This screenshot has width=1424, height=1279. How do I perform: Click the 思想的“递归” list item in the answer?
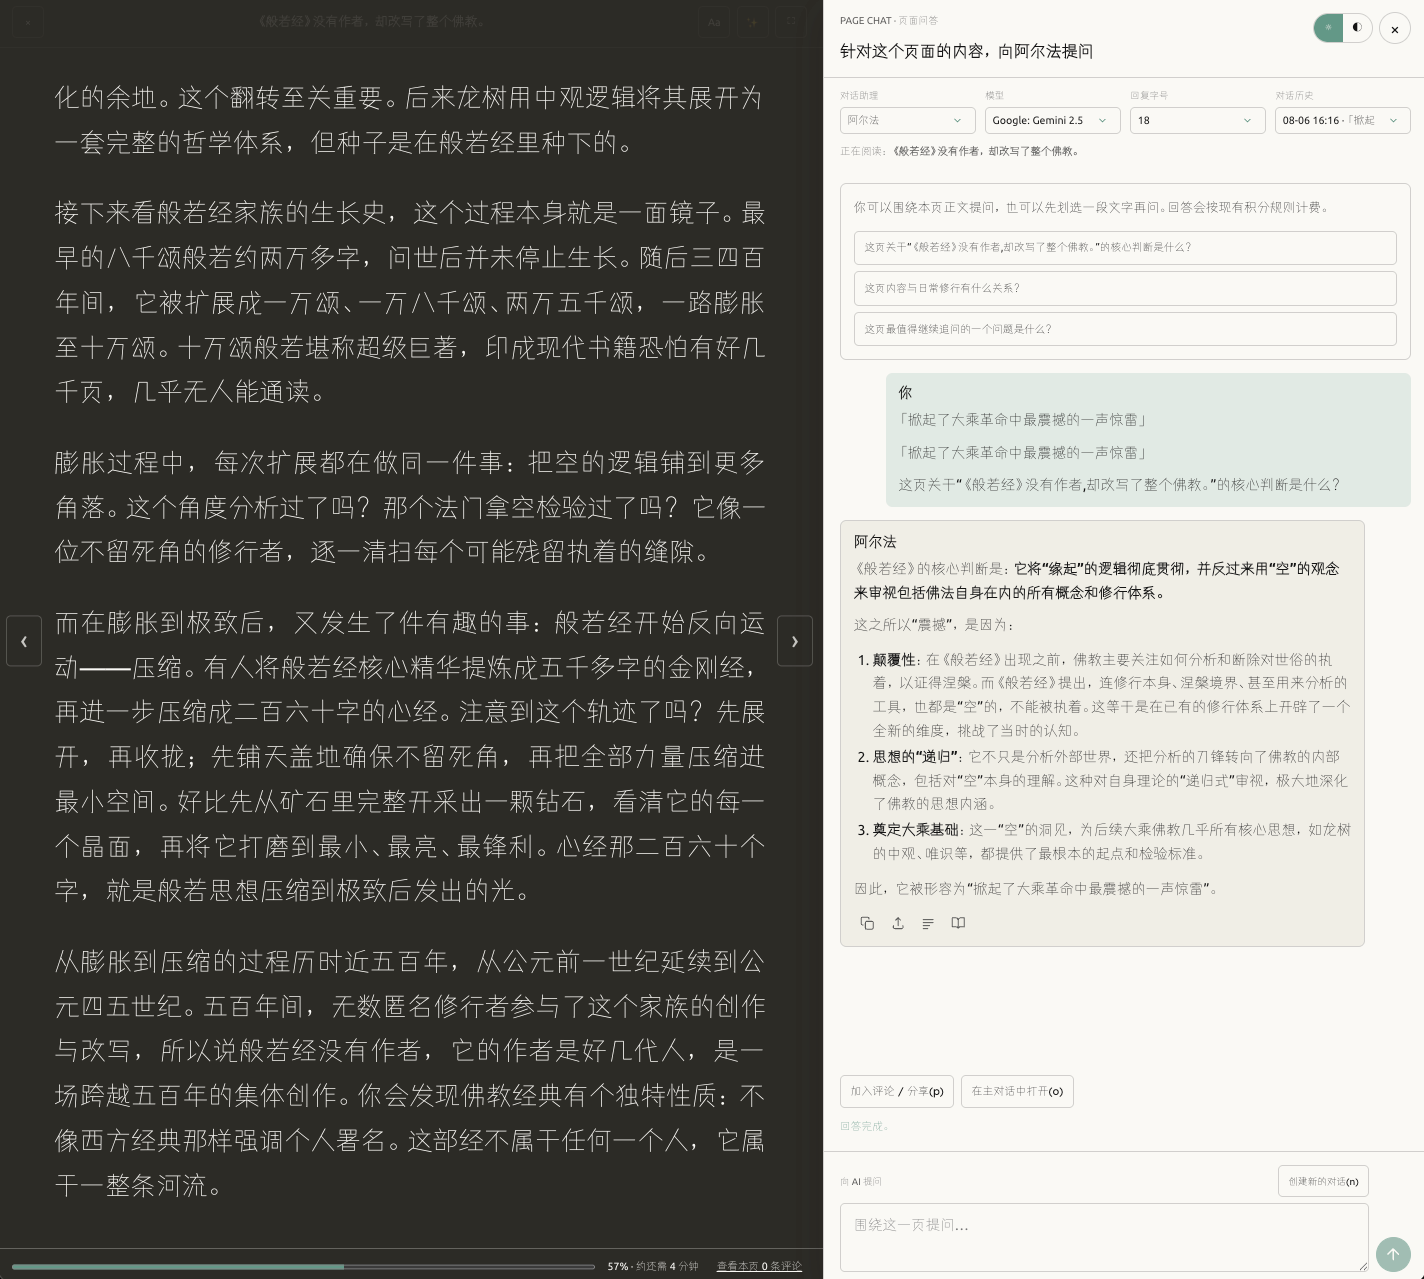(x=1111, y=780)
